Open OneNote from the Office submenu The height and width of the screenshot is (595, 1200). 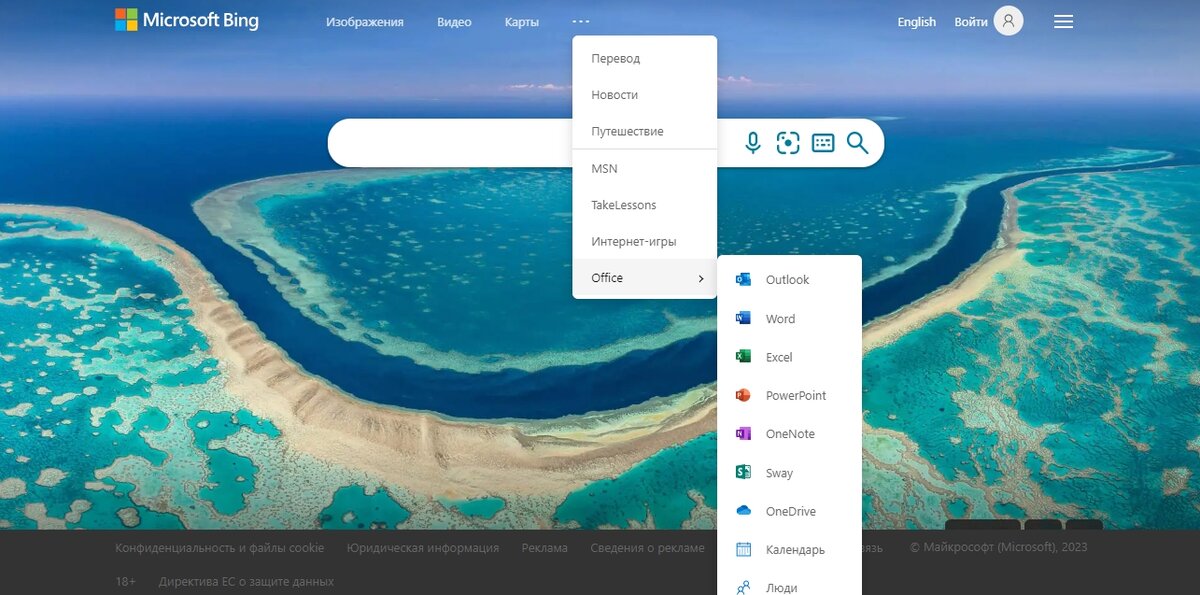coord(789,434)
